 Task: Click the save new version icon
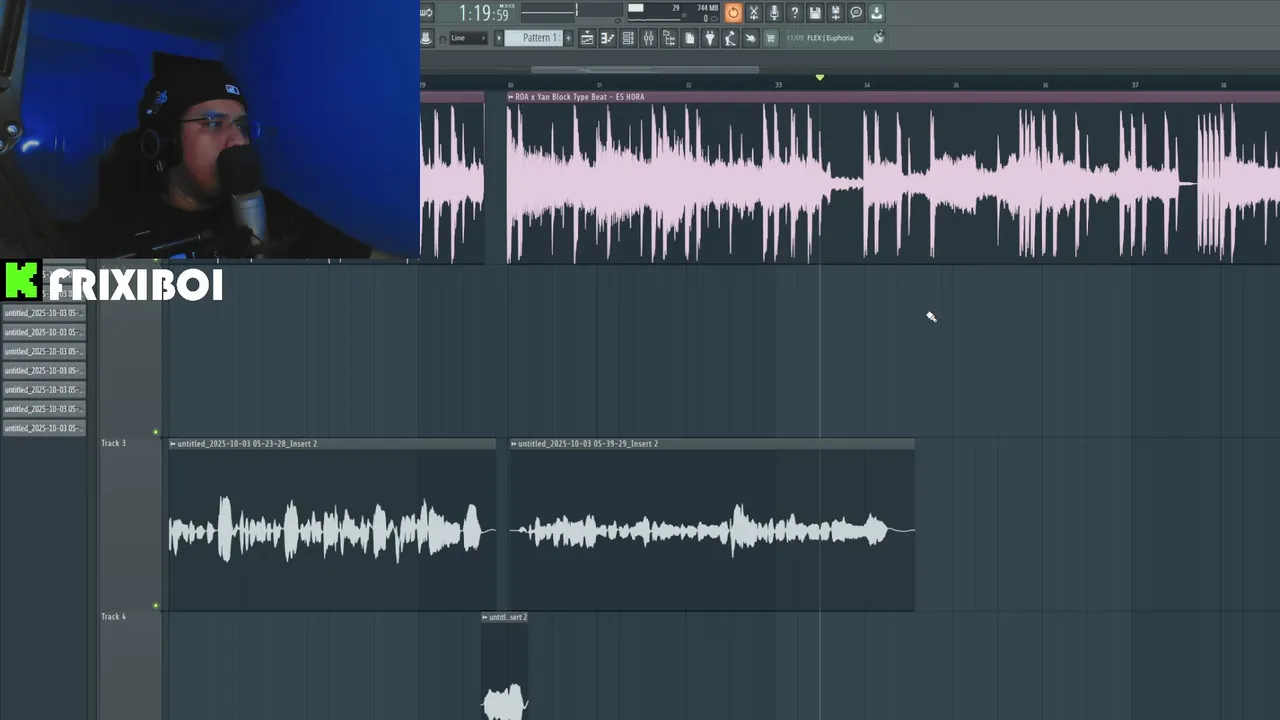(836, 13)
